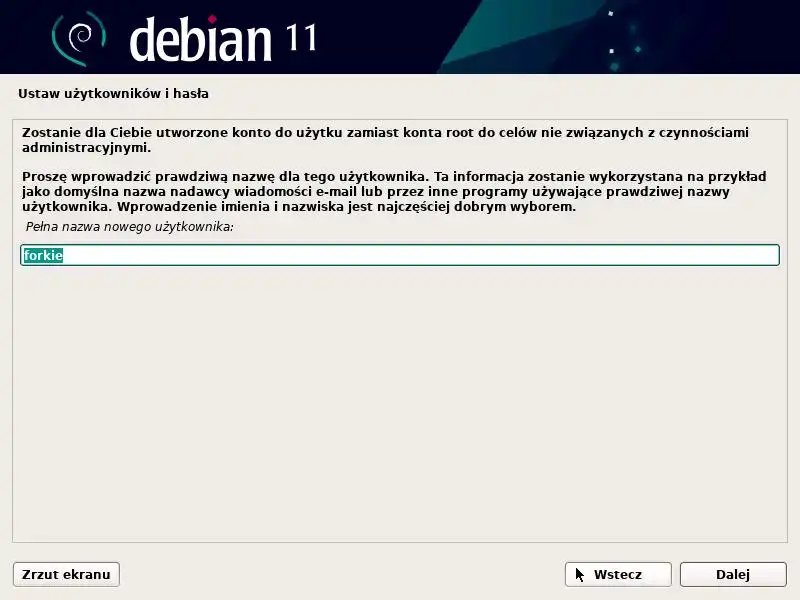Click label "Pełna nazwa nowego użytkownika:"
The height and width of the screenshot is (600, 800).
(130, 227)
